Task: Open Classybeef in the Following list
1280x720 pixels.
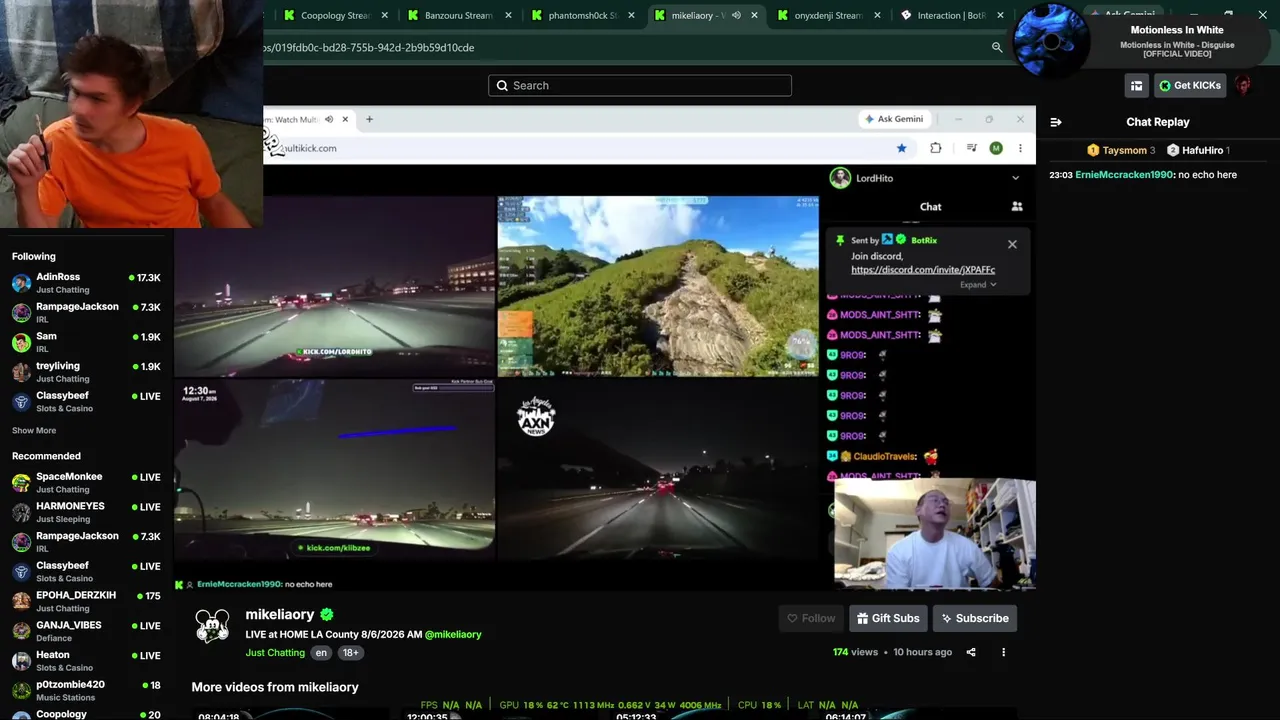Action: [87, 401]
